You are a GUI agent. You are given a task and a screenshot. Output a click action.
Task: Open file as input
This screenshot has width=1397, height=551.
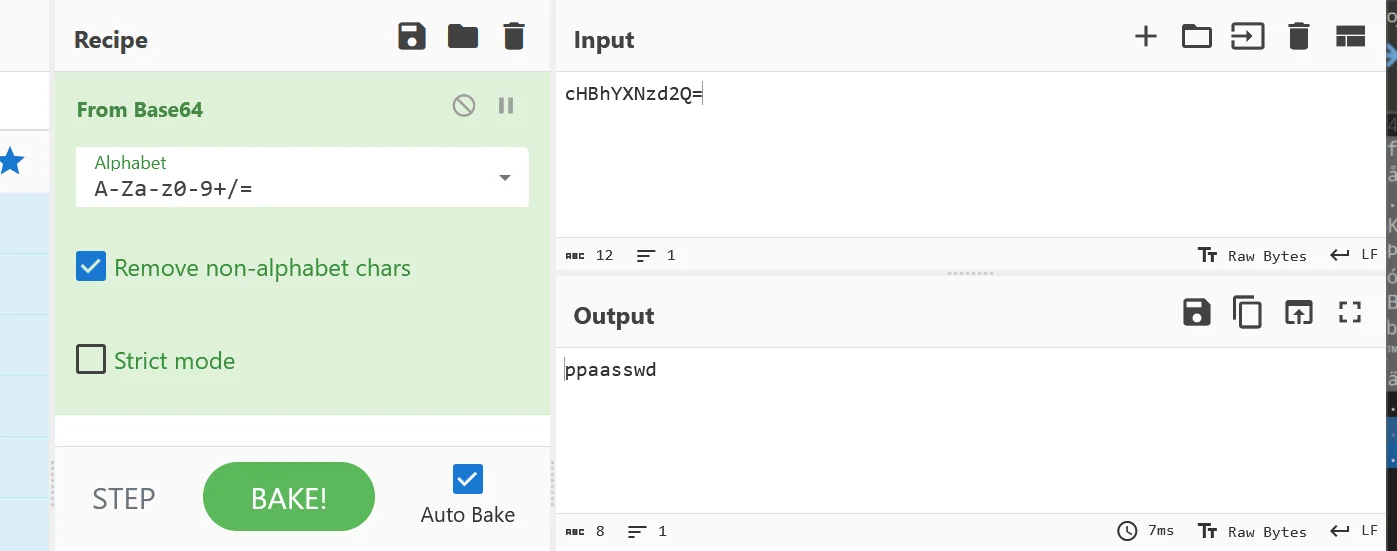(x=1247, y=37)
